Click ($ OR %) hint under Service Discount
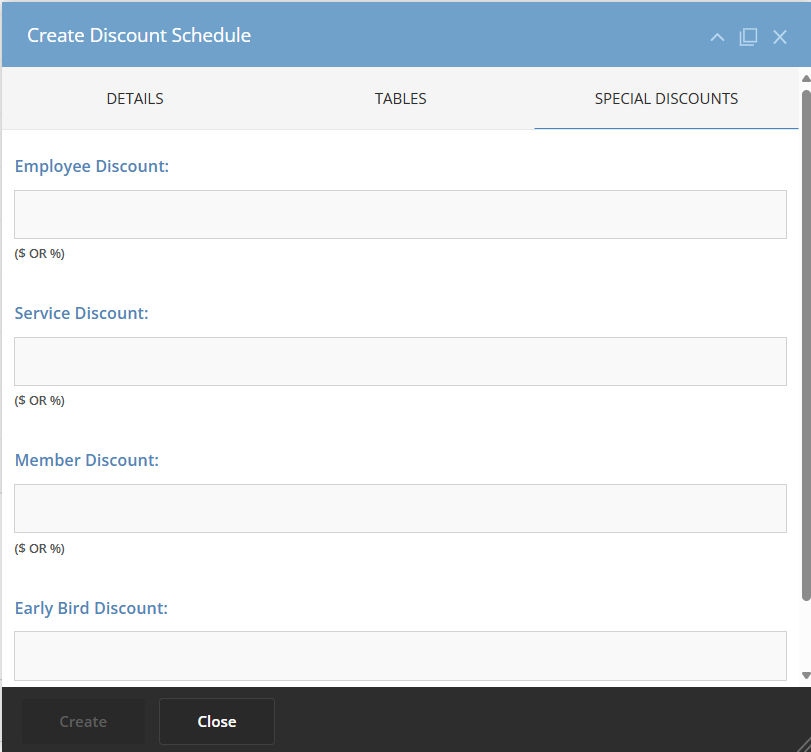811x752 pixels. click(x=40, y=400)
